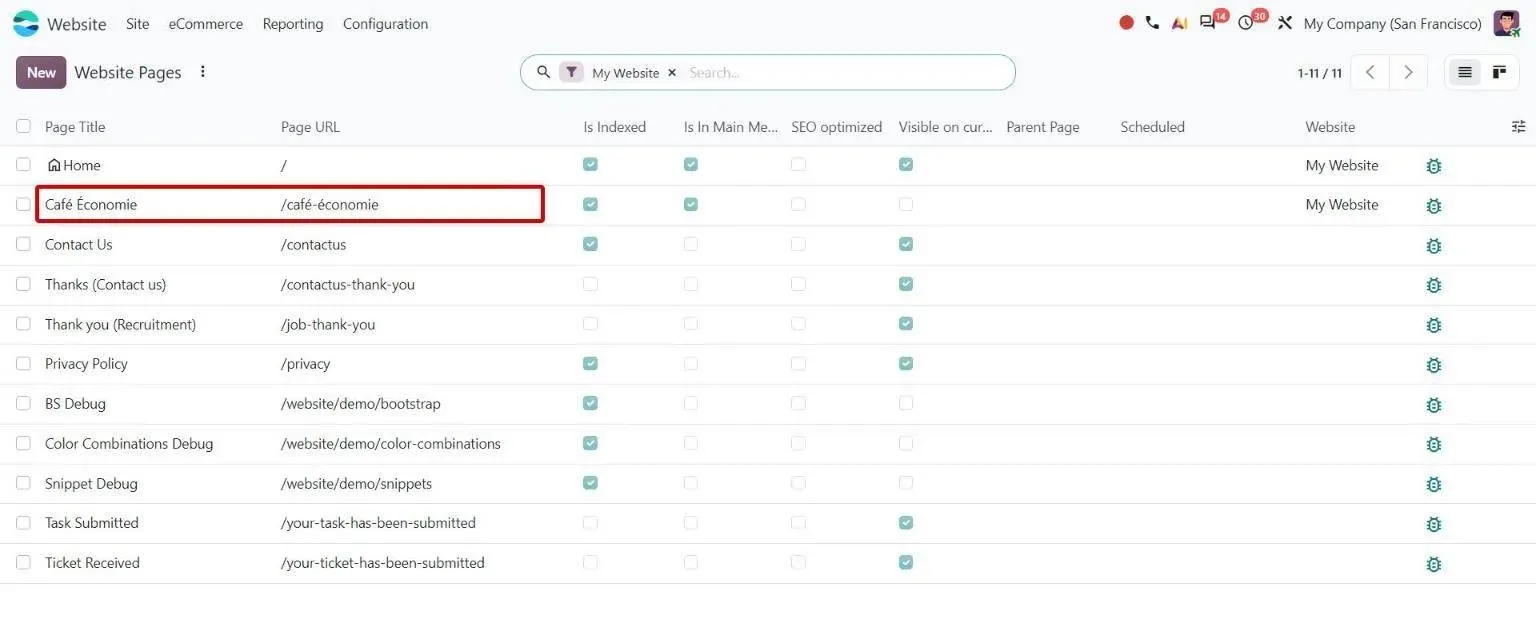Switch to list view
Image resolution: width=1536 pixels, height=639 pixels.
point(1465,72)
